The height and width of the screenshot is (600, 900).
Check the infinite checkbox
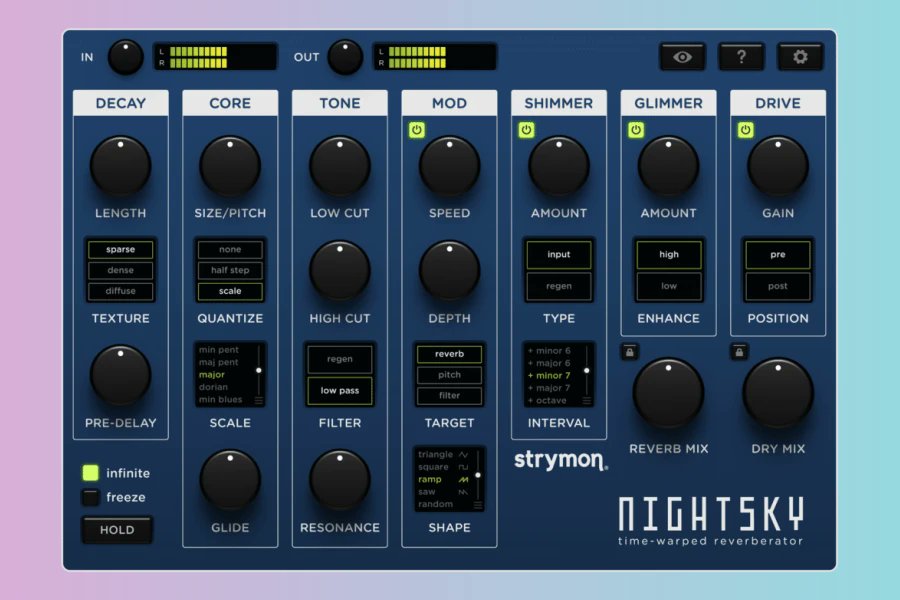[93, 472]
